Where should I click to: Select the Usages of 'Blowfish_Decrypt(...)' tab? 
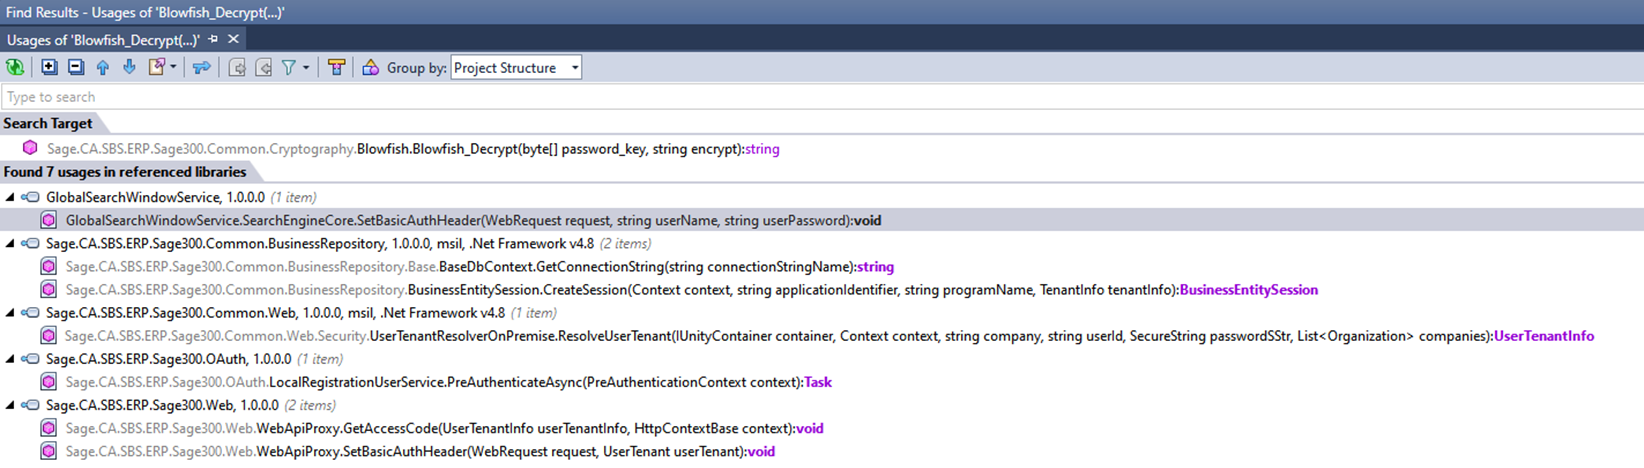(x=103, y=39)
